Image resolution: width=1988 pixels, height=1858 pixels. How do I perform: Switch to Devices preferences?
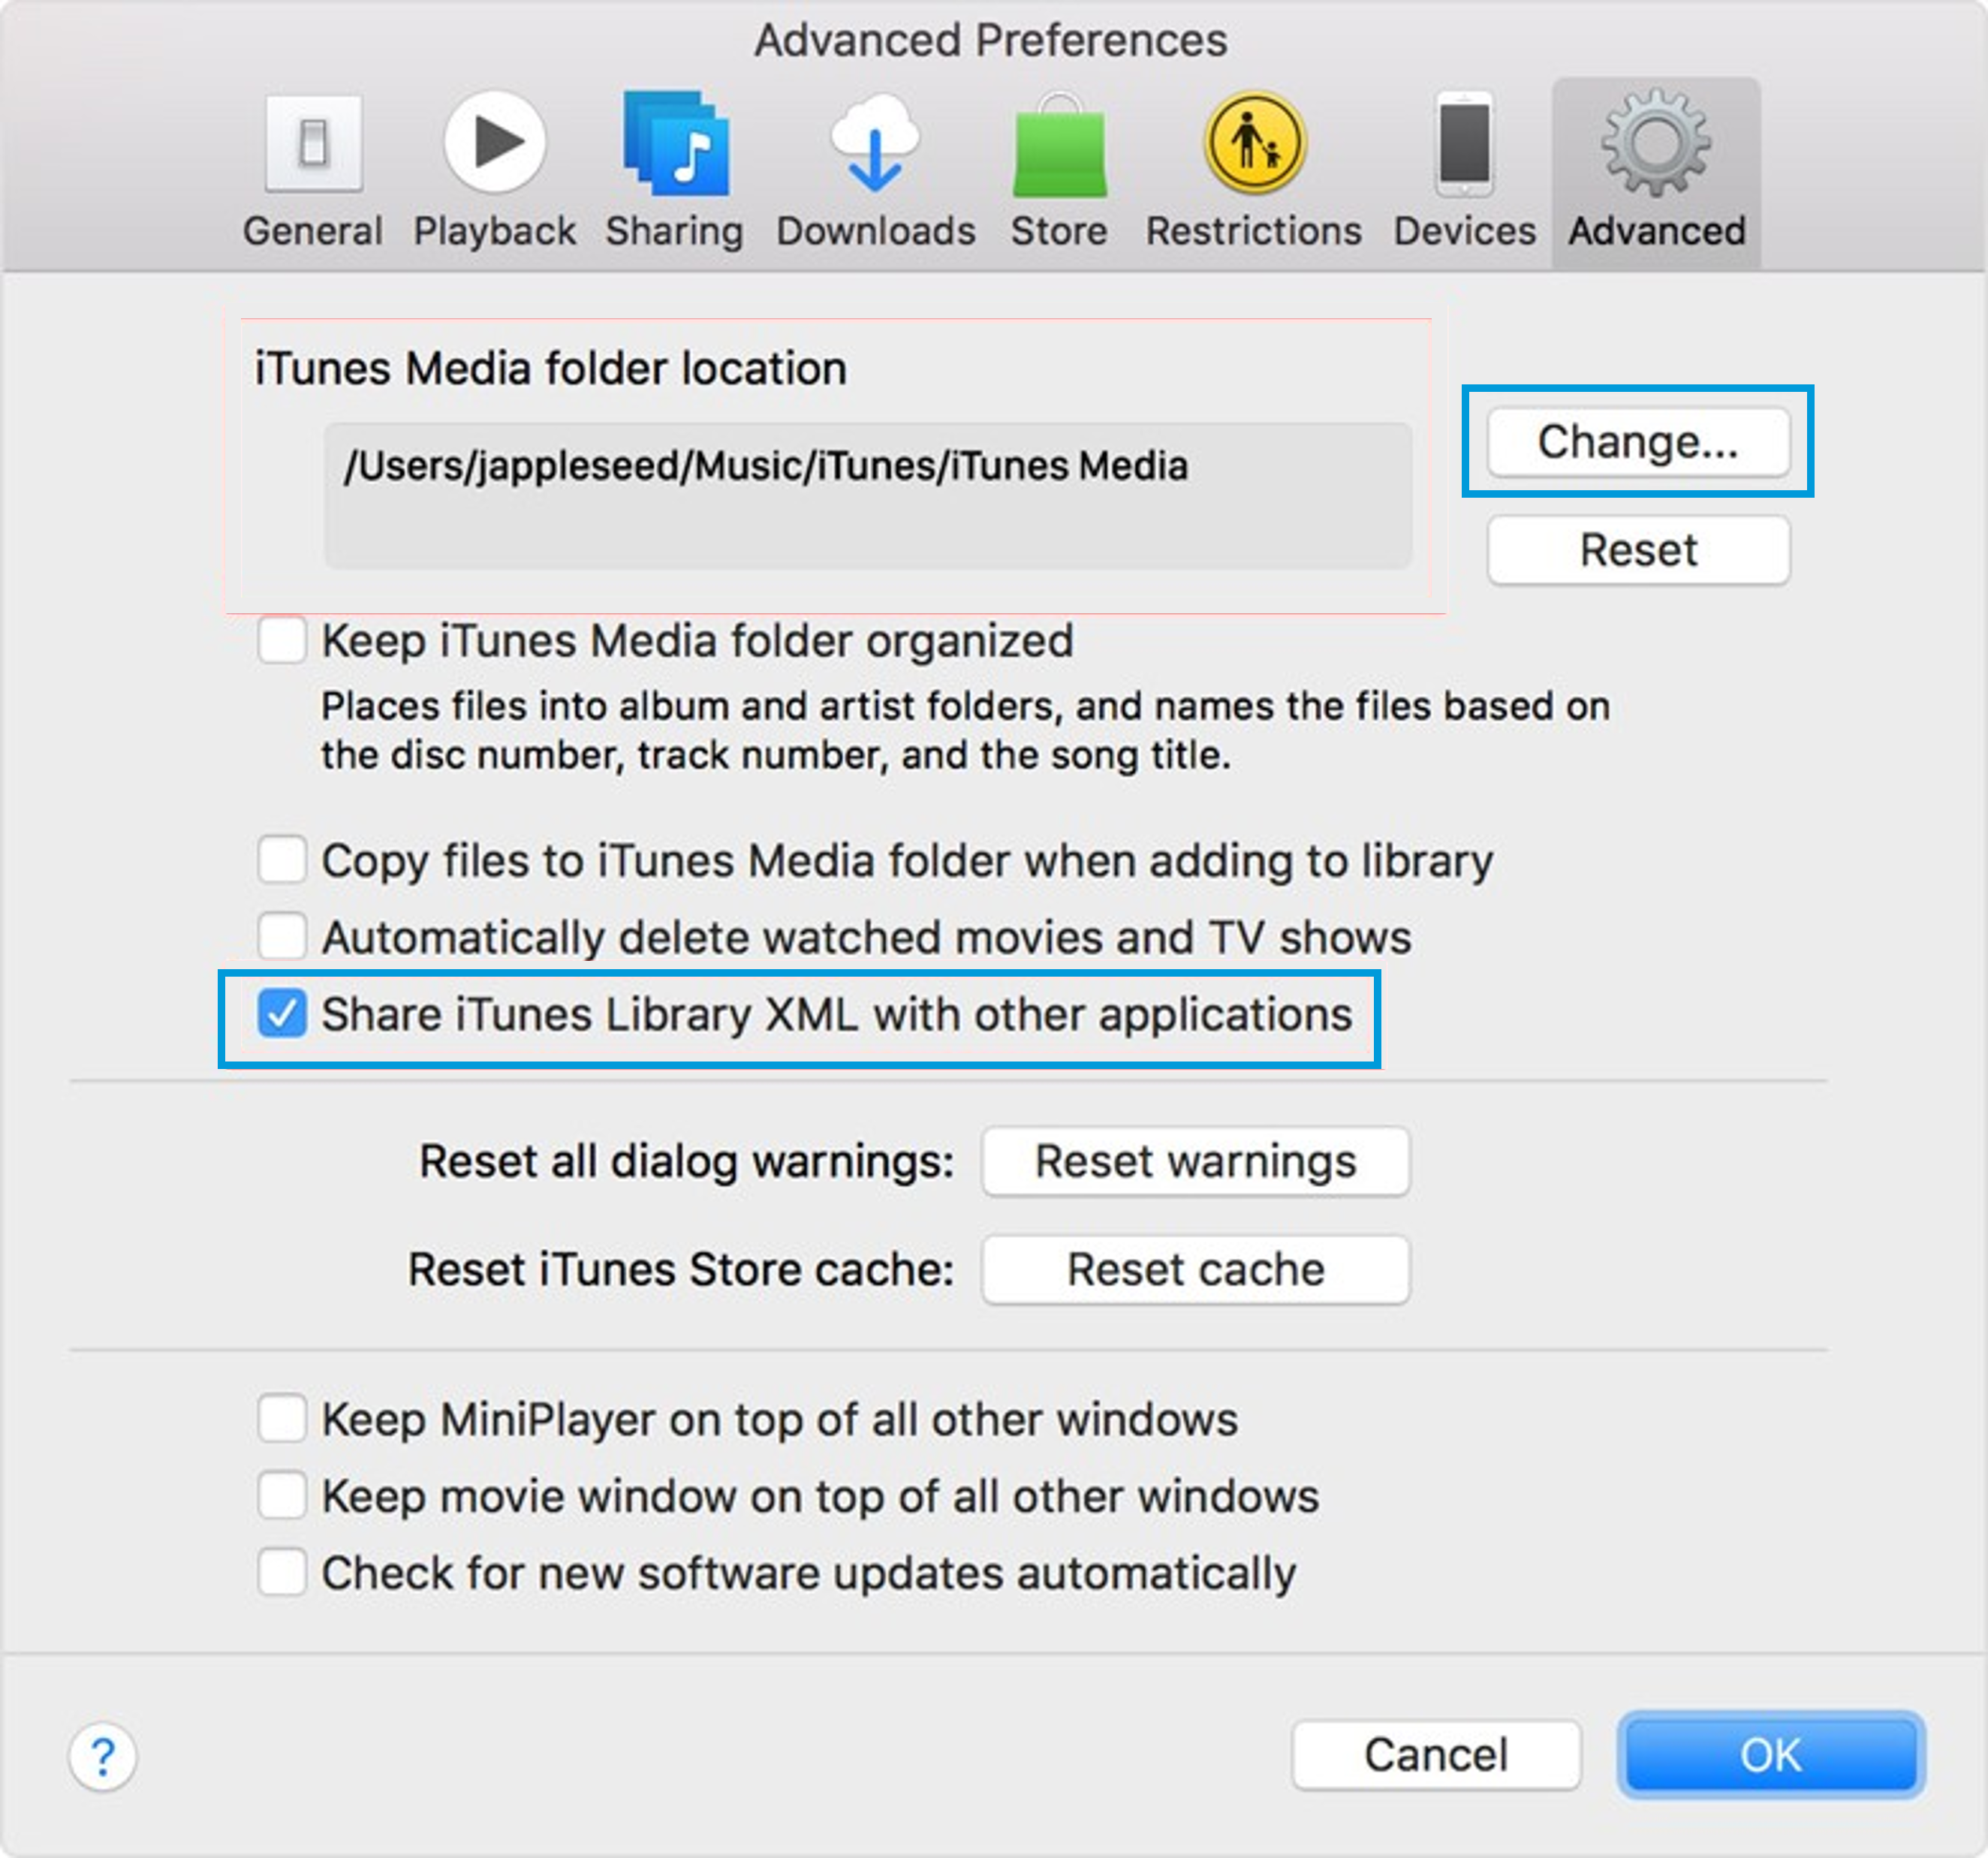pos(1465,171)
